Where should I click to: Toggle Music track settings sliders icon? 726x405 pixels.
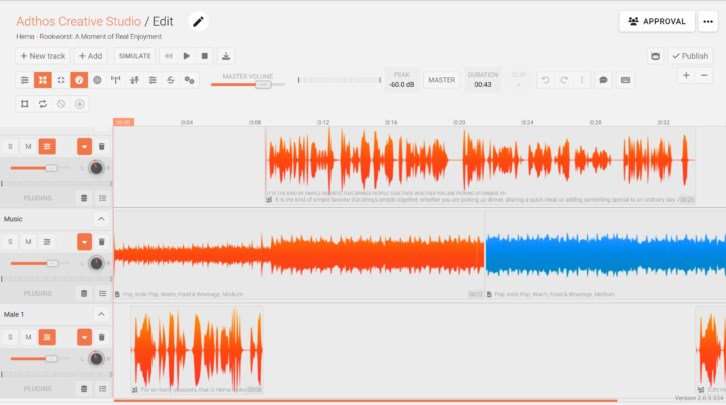click(x=47, y=242)
